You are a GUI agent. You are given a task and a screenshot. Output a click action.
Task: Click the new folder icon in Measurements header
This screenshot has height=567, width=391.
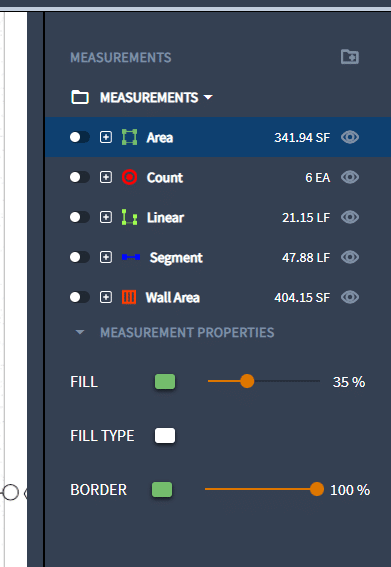[x=350, y=57]
